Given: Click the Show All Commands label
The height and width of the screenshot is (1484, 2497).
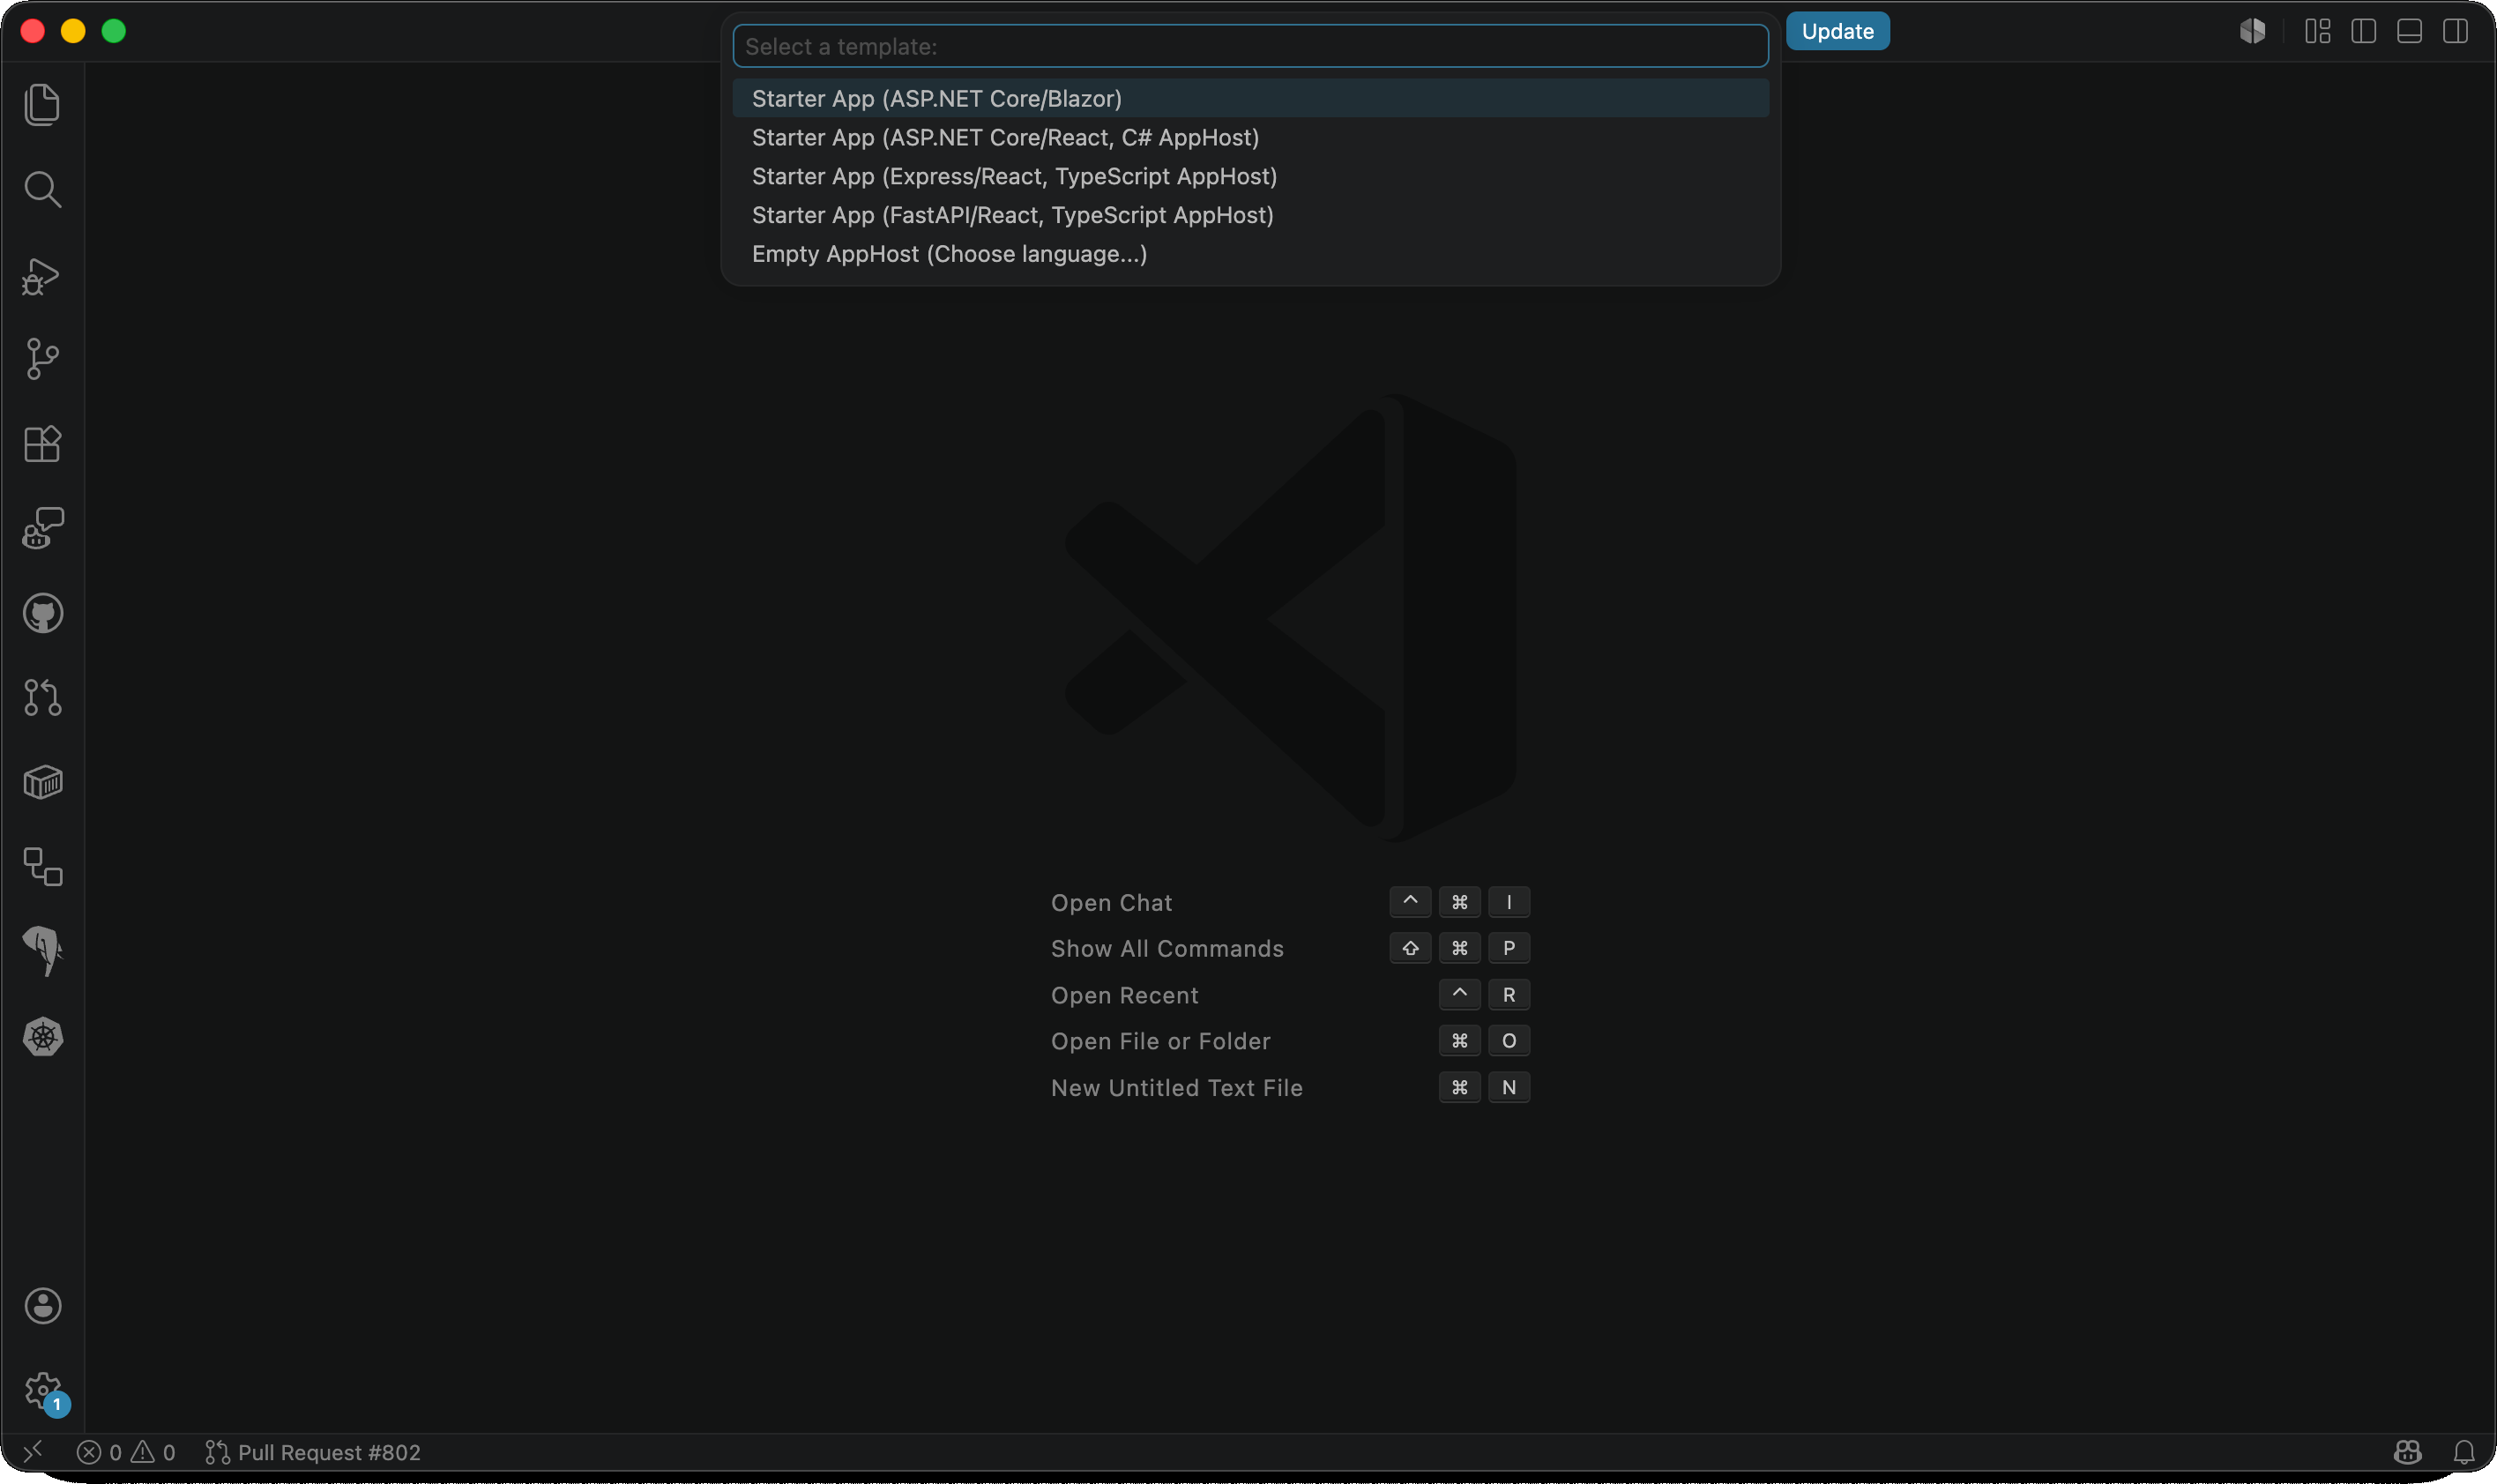Looking at the screenshot, I should pos(1167,948).
